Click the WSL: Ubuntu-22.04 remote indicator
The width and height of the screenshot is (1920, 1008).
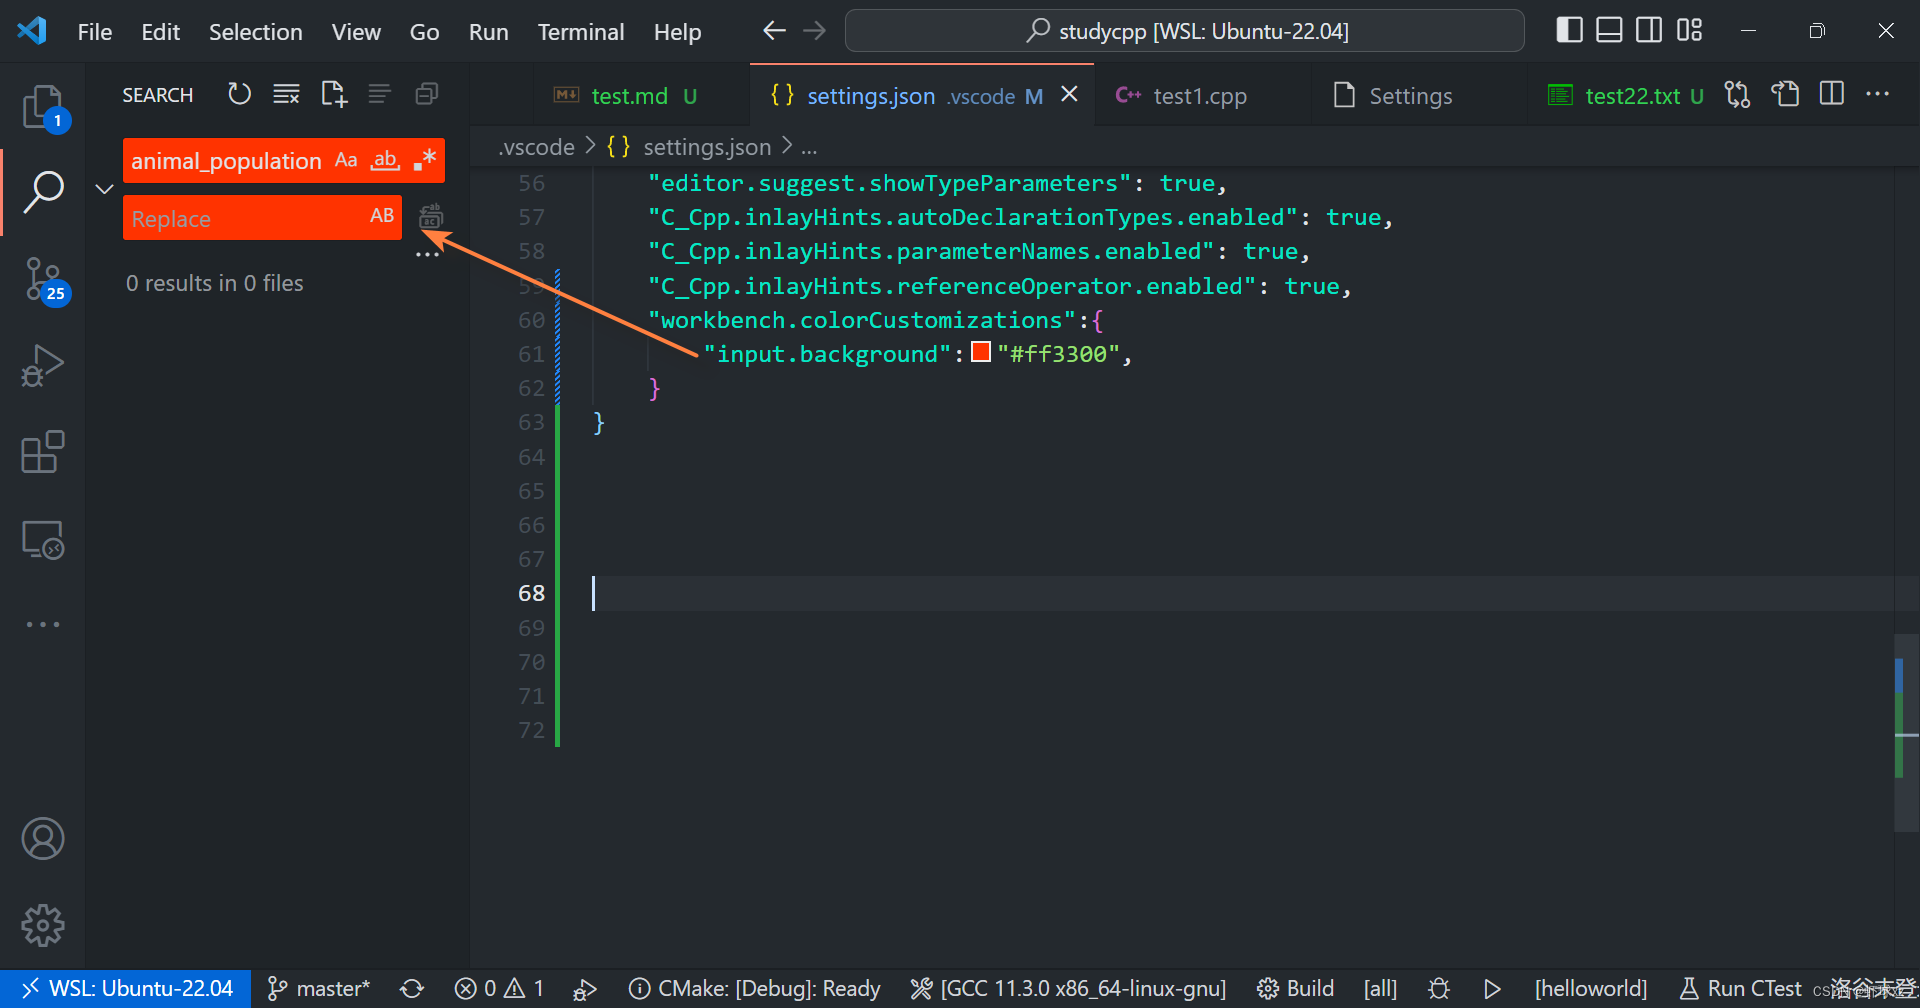pos(126,988)
